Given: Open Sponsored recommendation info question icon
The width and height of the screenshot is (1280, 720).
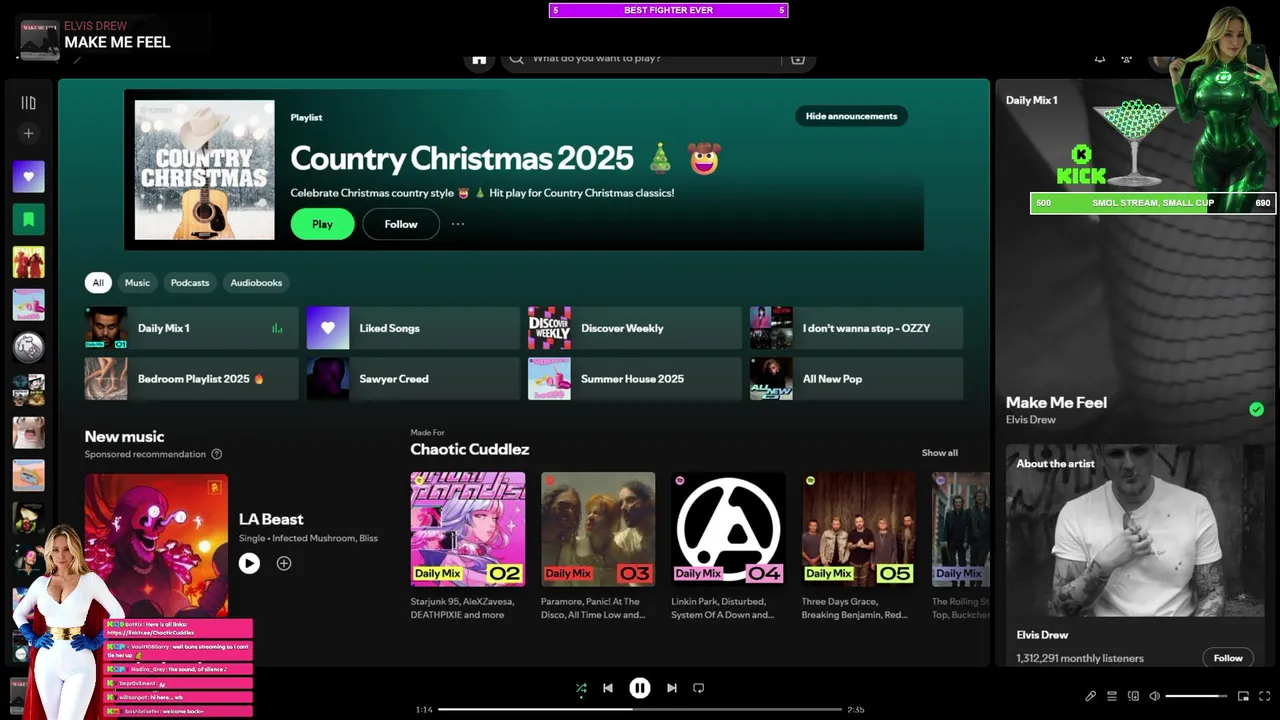Looking at the screenshot, I should pos(216,454).
